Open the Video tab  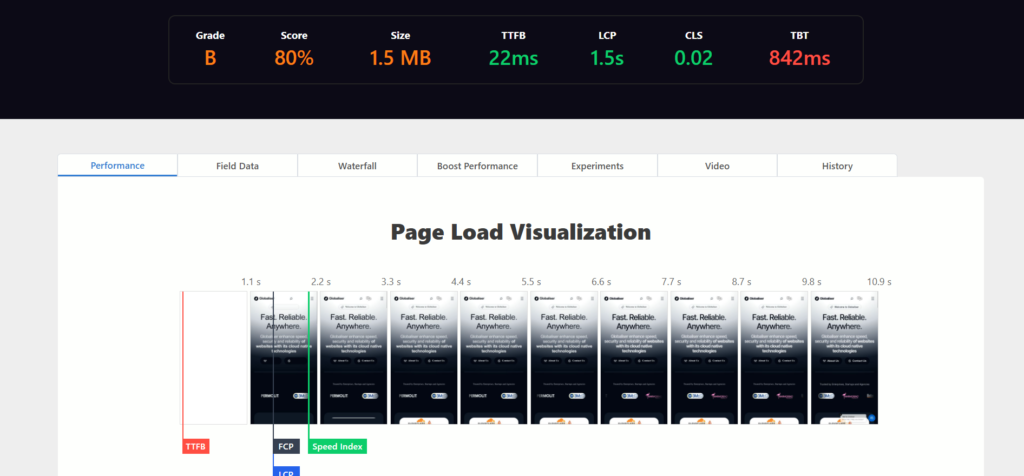click(717, 166)
